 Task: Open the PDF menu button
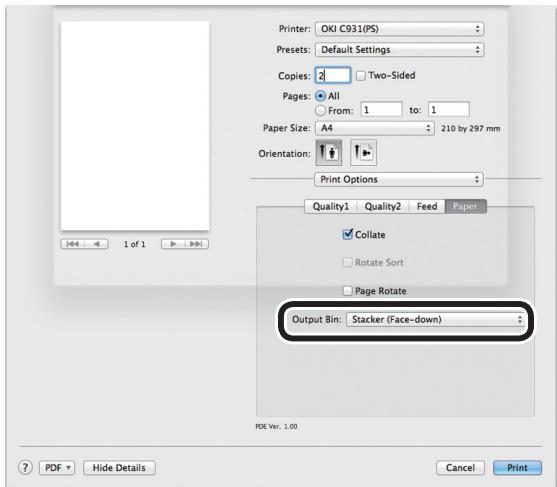point(57,468)
